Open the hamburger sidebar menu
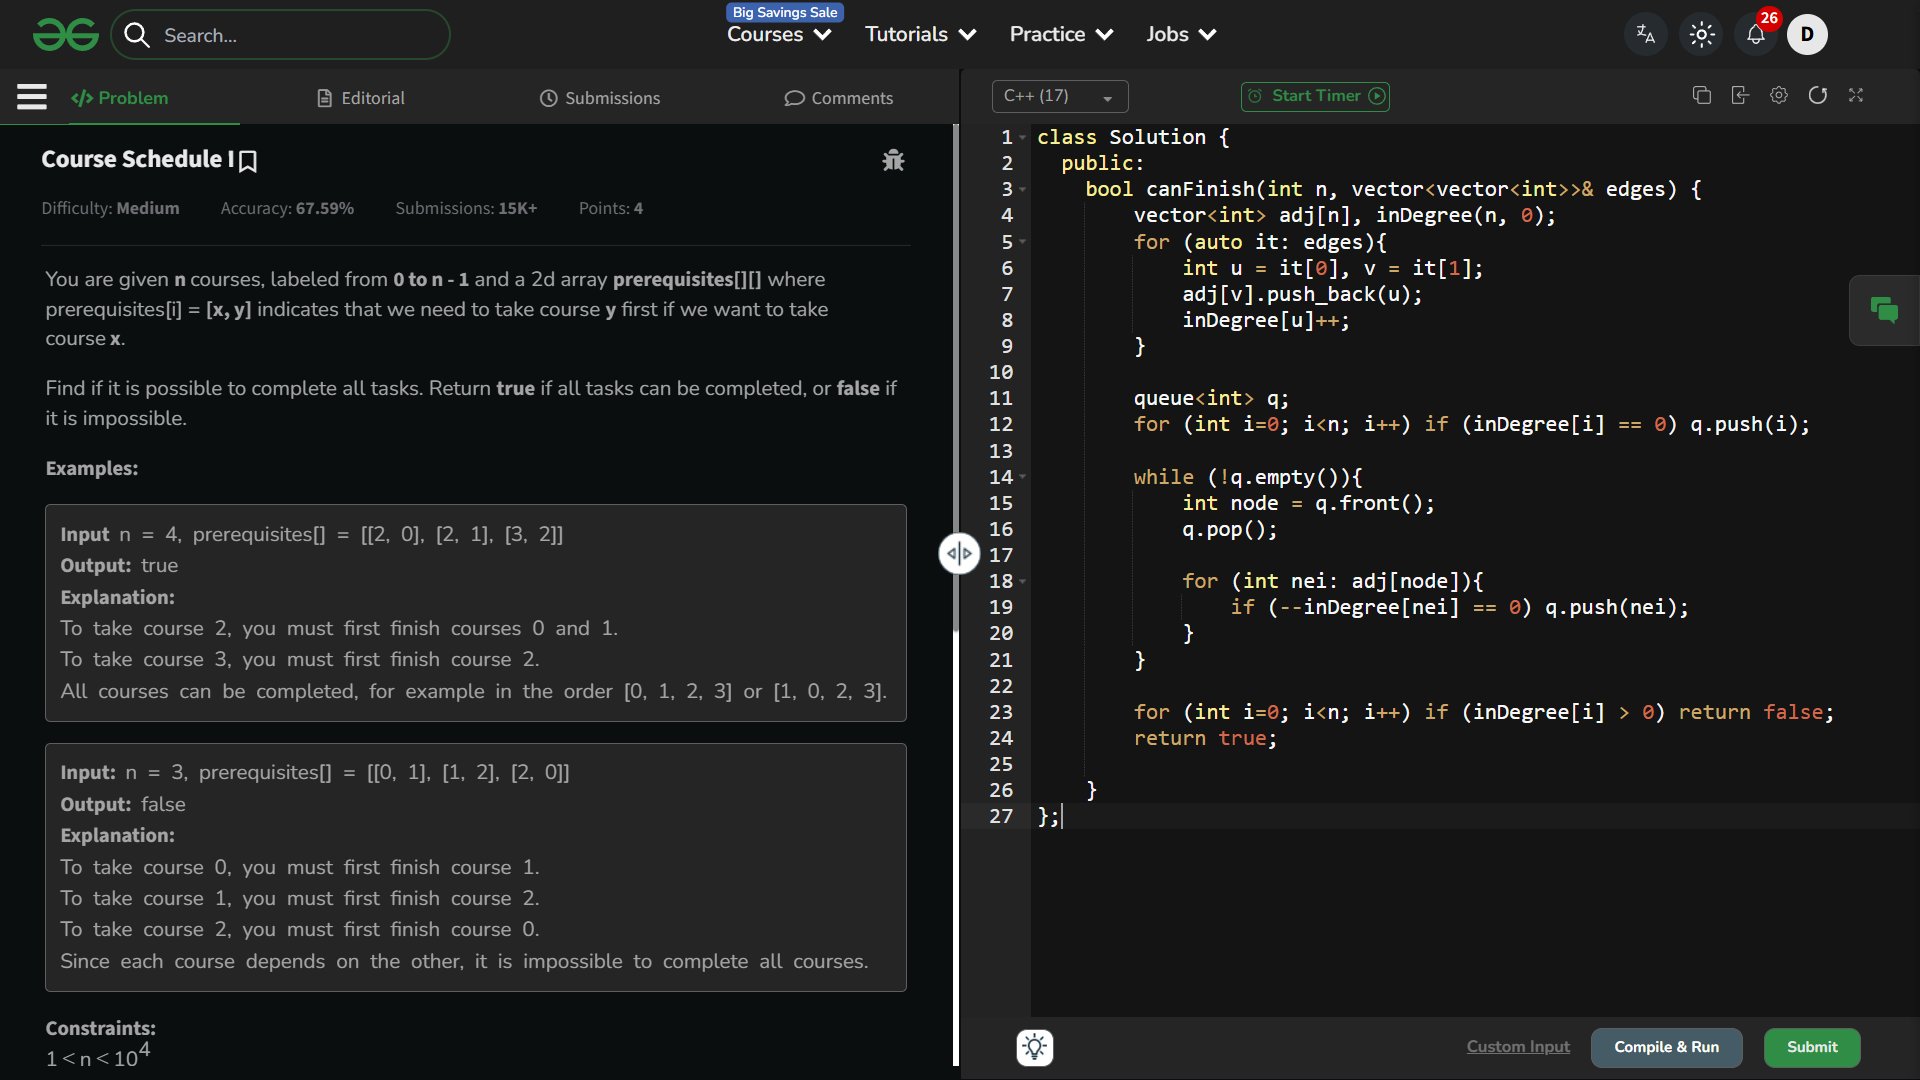Viewport: 1920px width, 1080px height. tap(32, 97)
